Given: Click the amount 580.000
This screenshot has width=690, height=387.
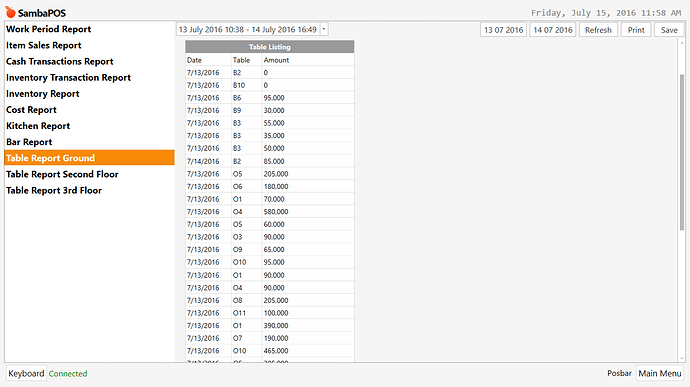Looking at the screenshot, I should [x=276, y=212].
